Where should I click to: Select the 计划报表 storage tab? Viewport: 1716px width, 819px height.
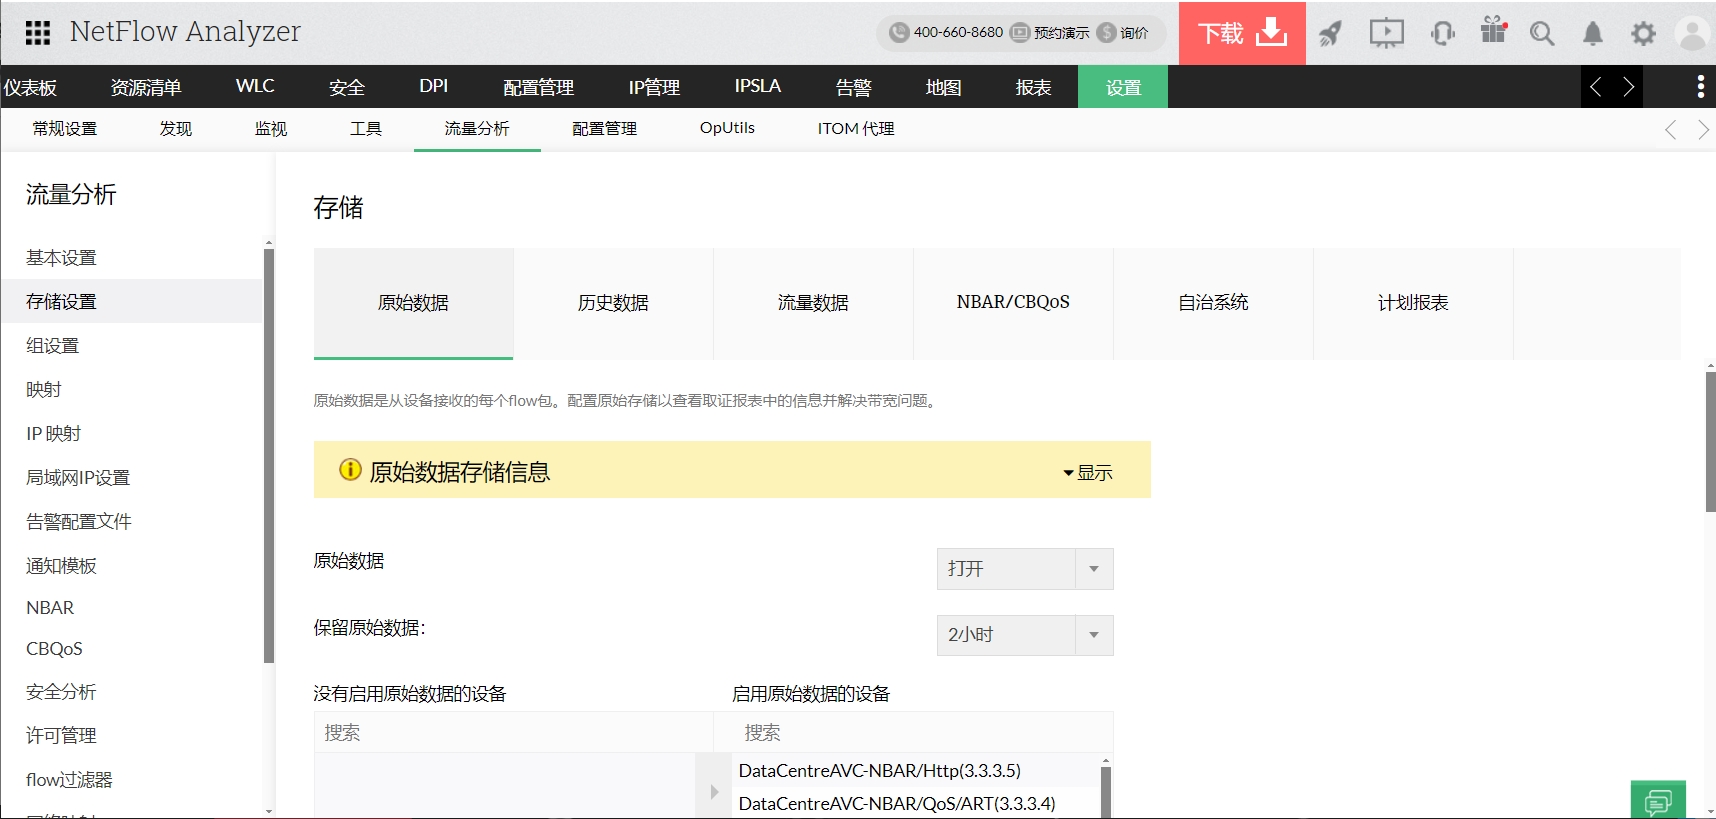click(x=1413, y=303)
